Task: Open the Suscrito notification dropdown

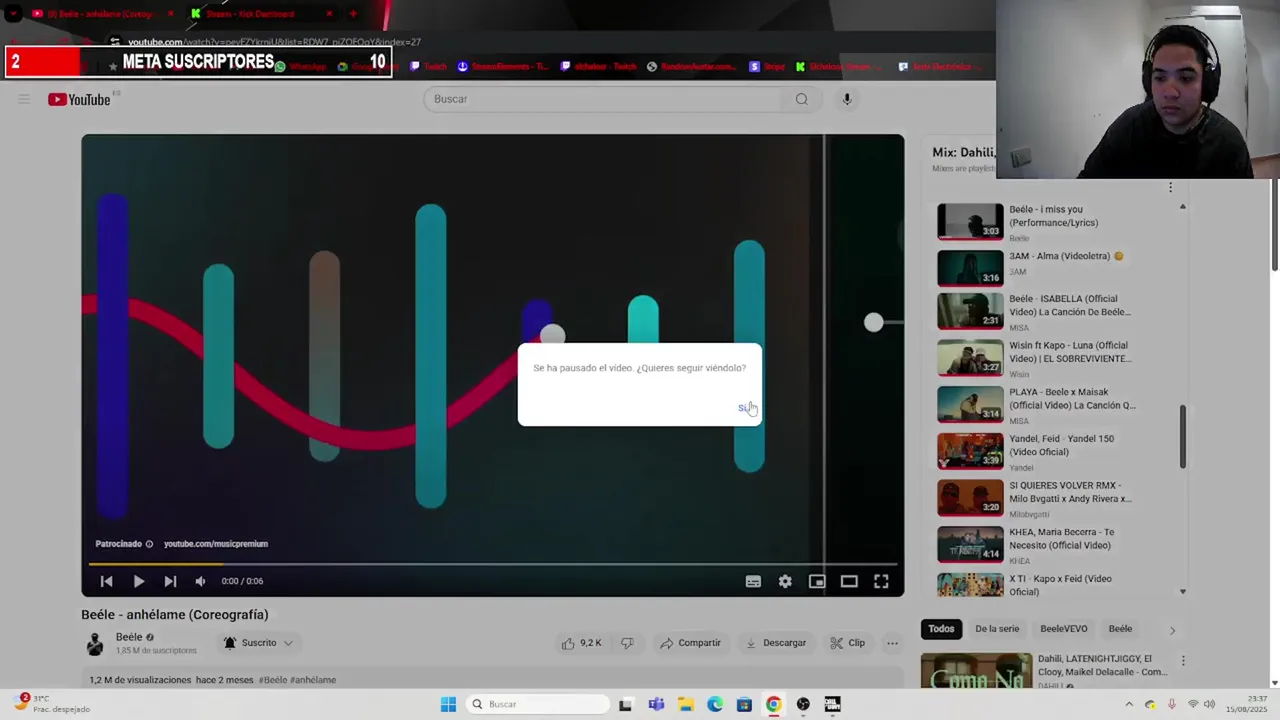Action: click(258, 643)
